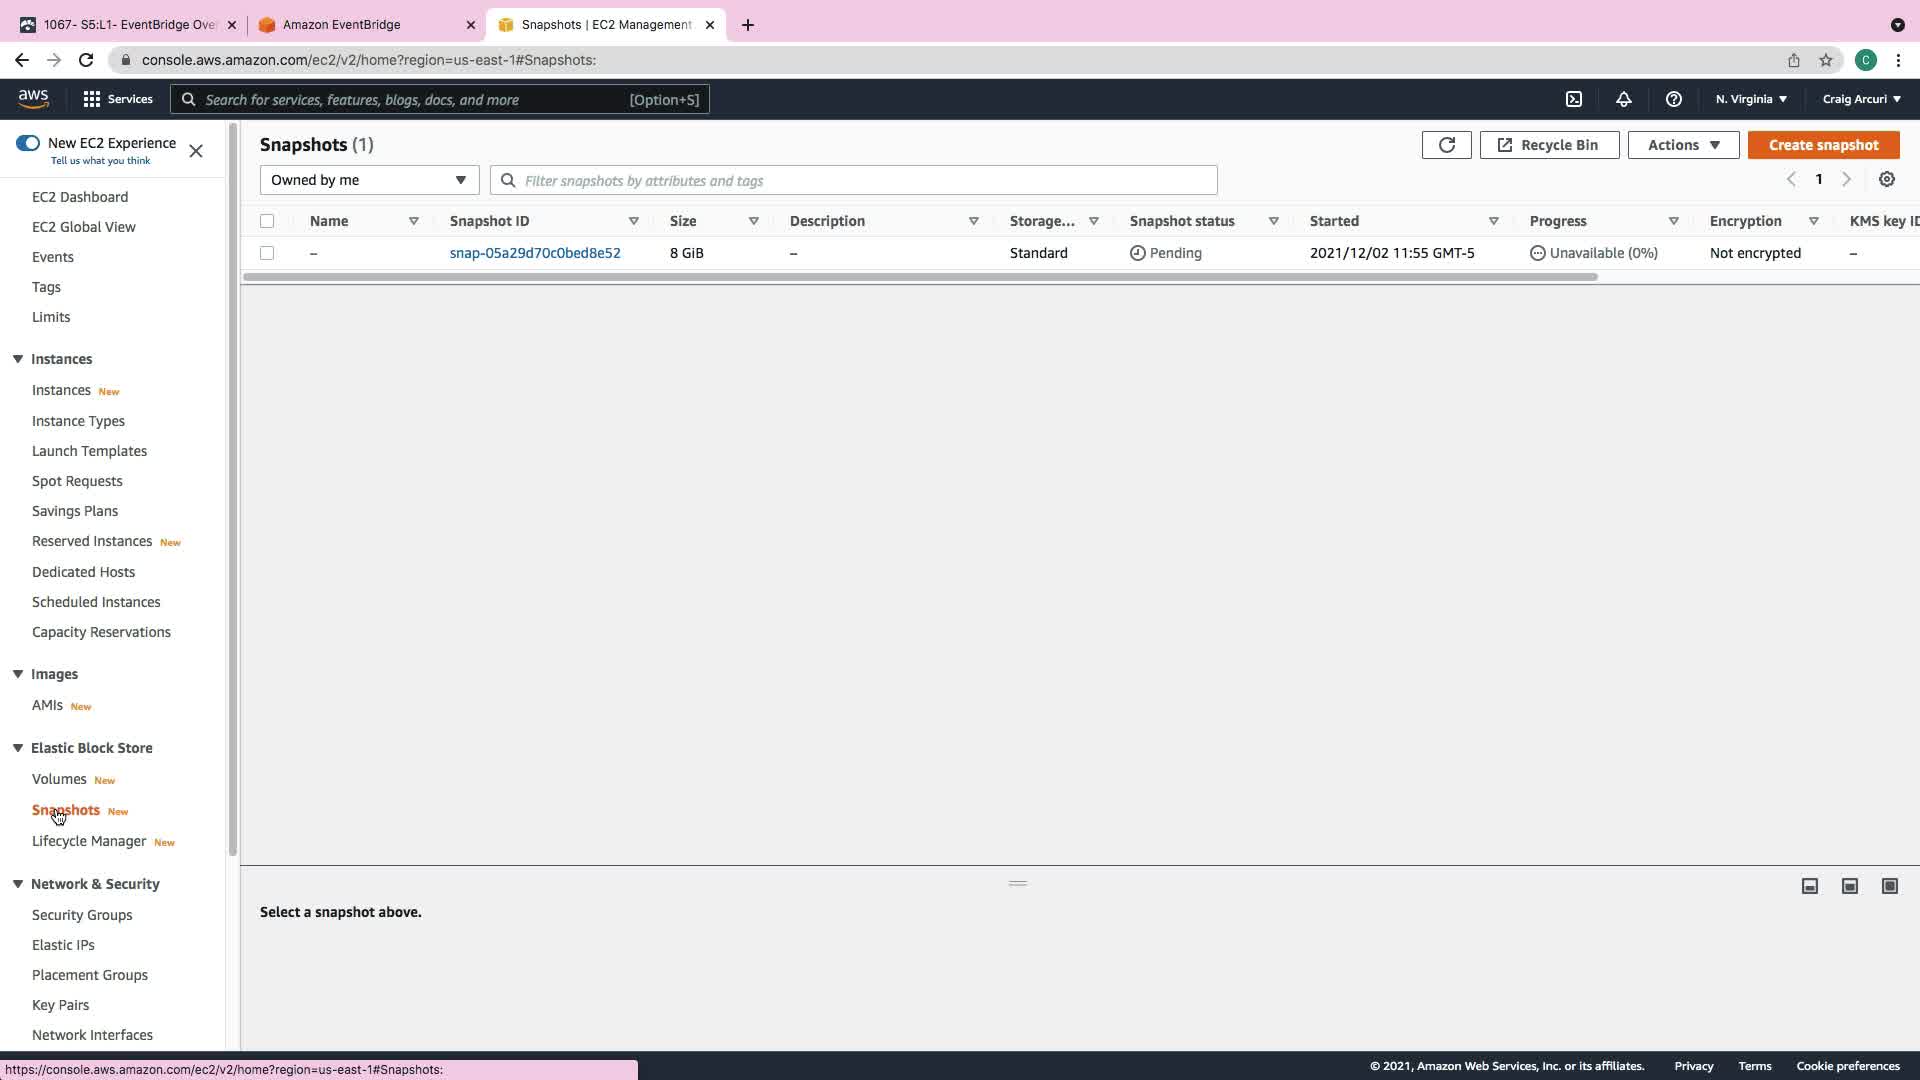
Task: Toggle New EC2 Experience switch
Action: (x=28, y=143)
